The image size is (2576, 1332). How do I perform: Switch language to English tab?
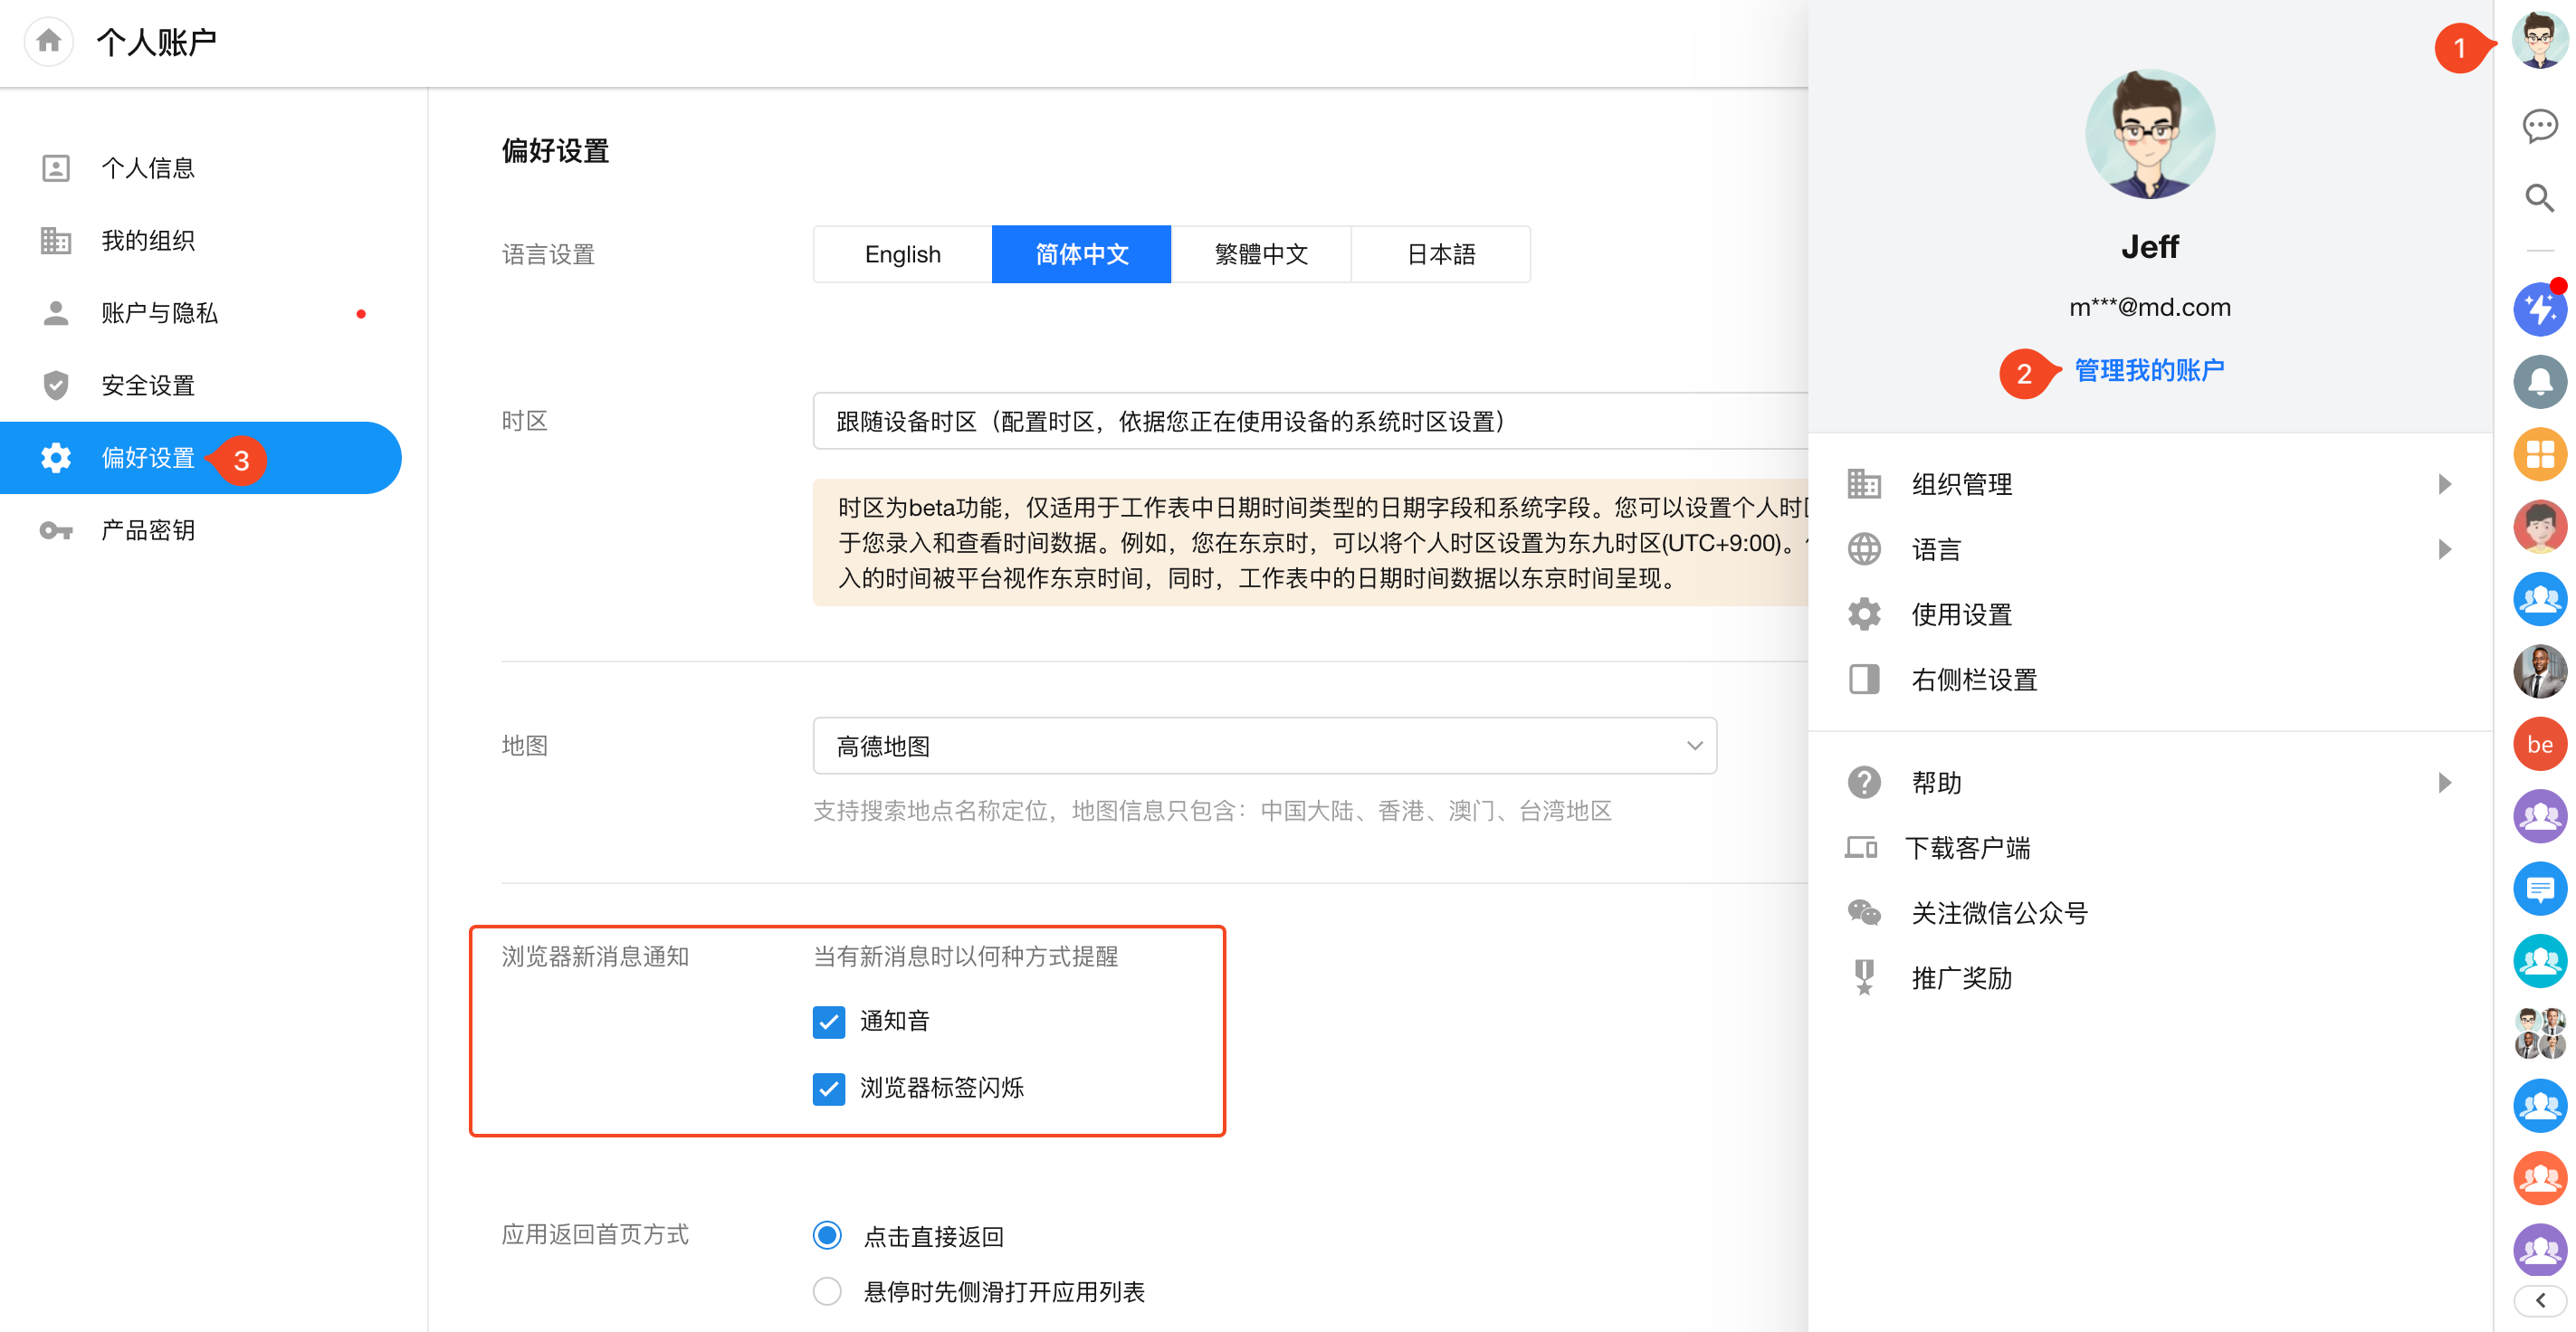point(902,254)
